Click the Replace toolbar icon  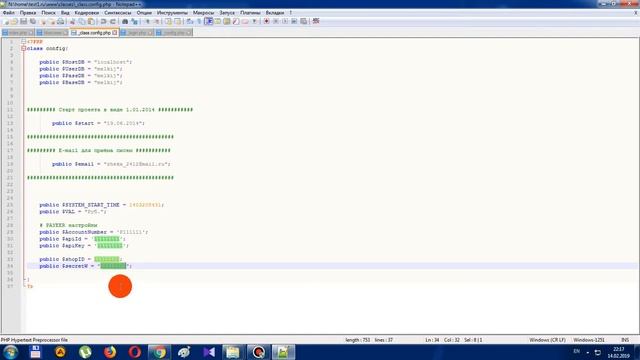coord(134,21)
